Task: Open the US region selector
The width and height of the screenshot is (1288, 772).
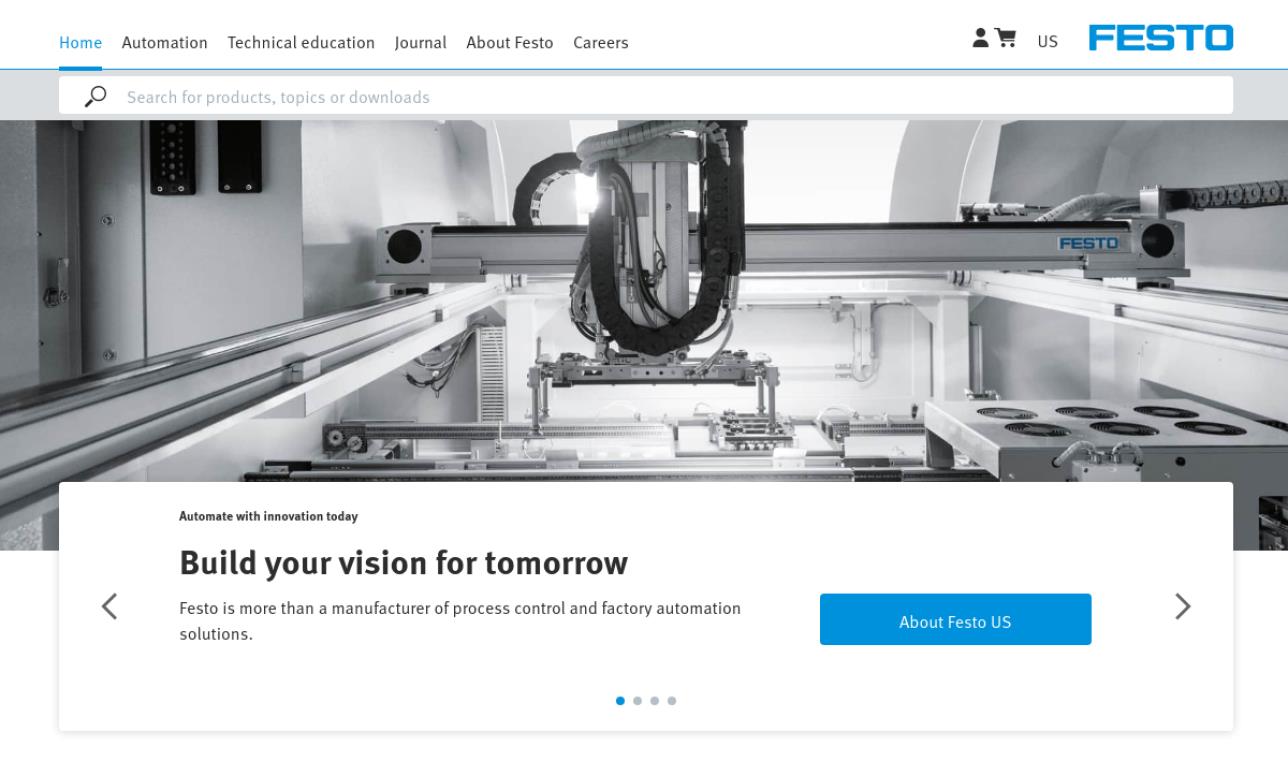Action: (1047, 41)
